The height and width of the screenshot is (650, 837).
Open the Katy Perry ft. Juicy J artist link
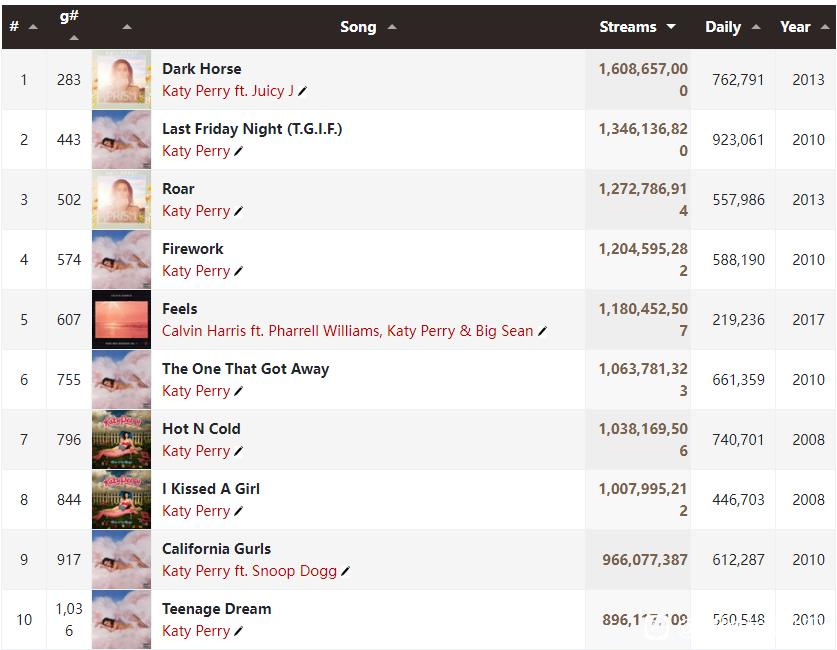228,91
